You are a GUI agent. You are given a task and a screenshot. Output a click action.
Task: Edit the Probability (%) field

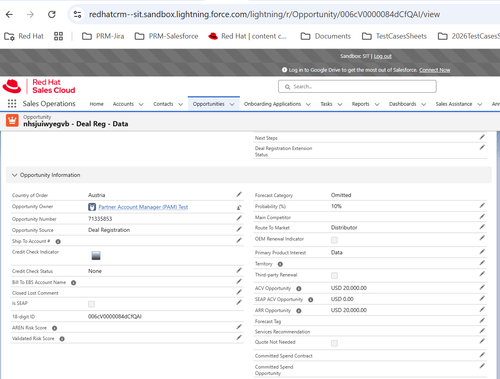[x=482, y=205]
